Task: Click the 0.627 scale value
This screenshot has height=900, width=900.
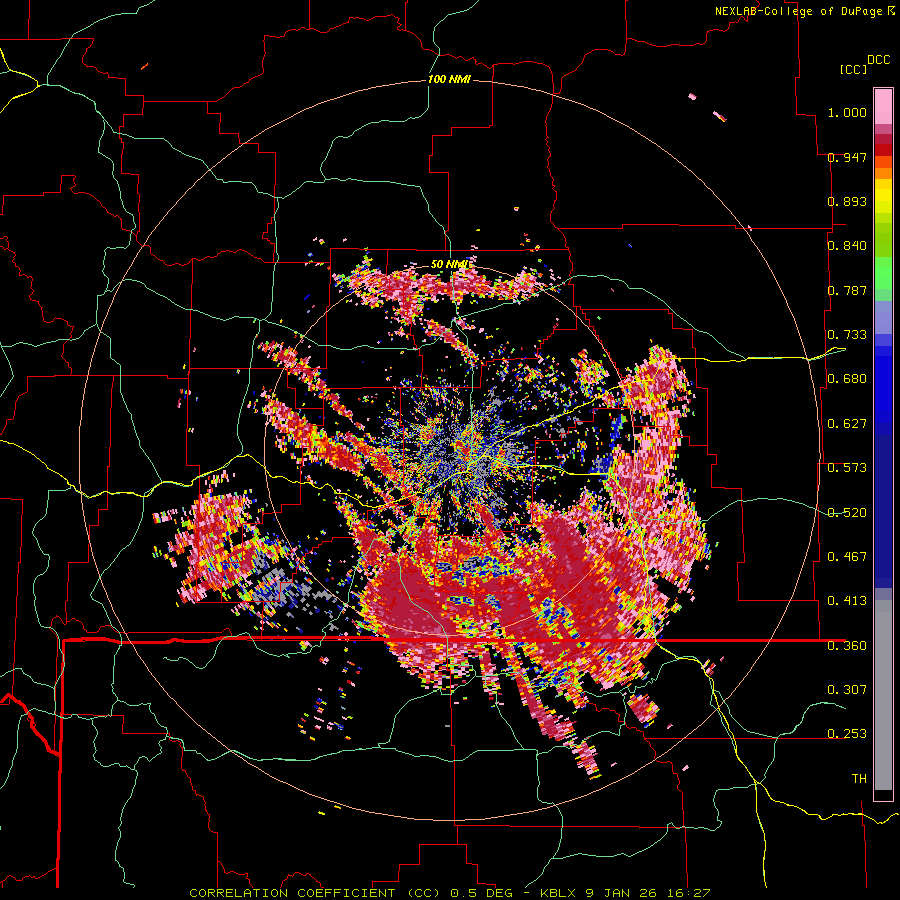Action: click(x=847, y=424)
